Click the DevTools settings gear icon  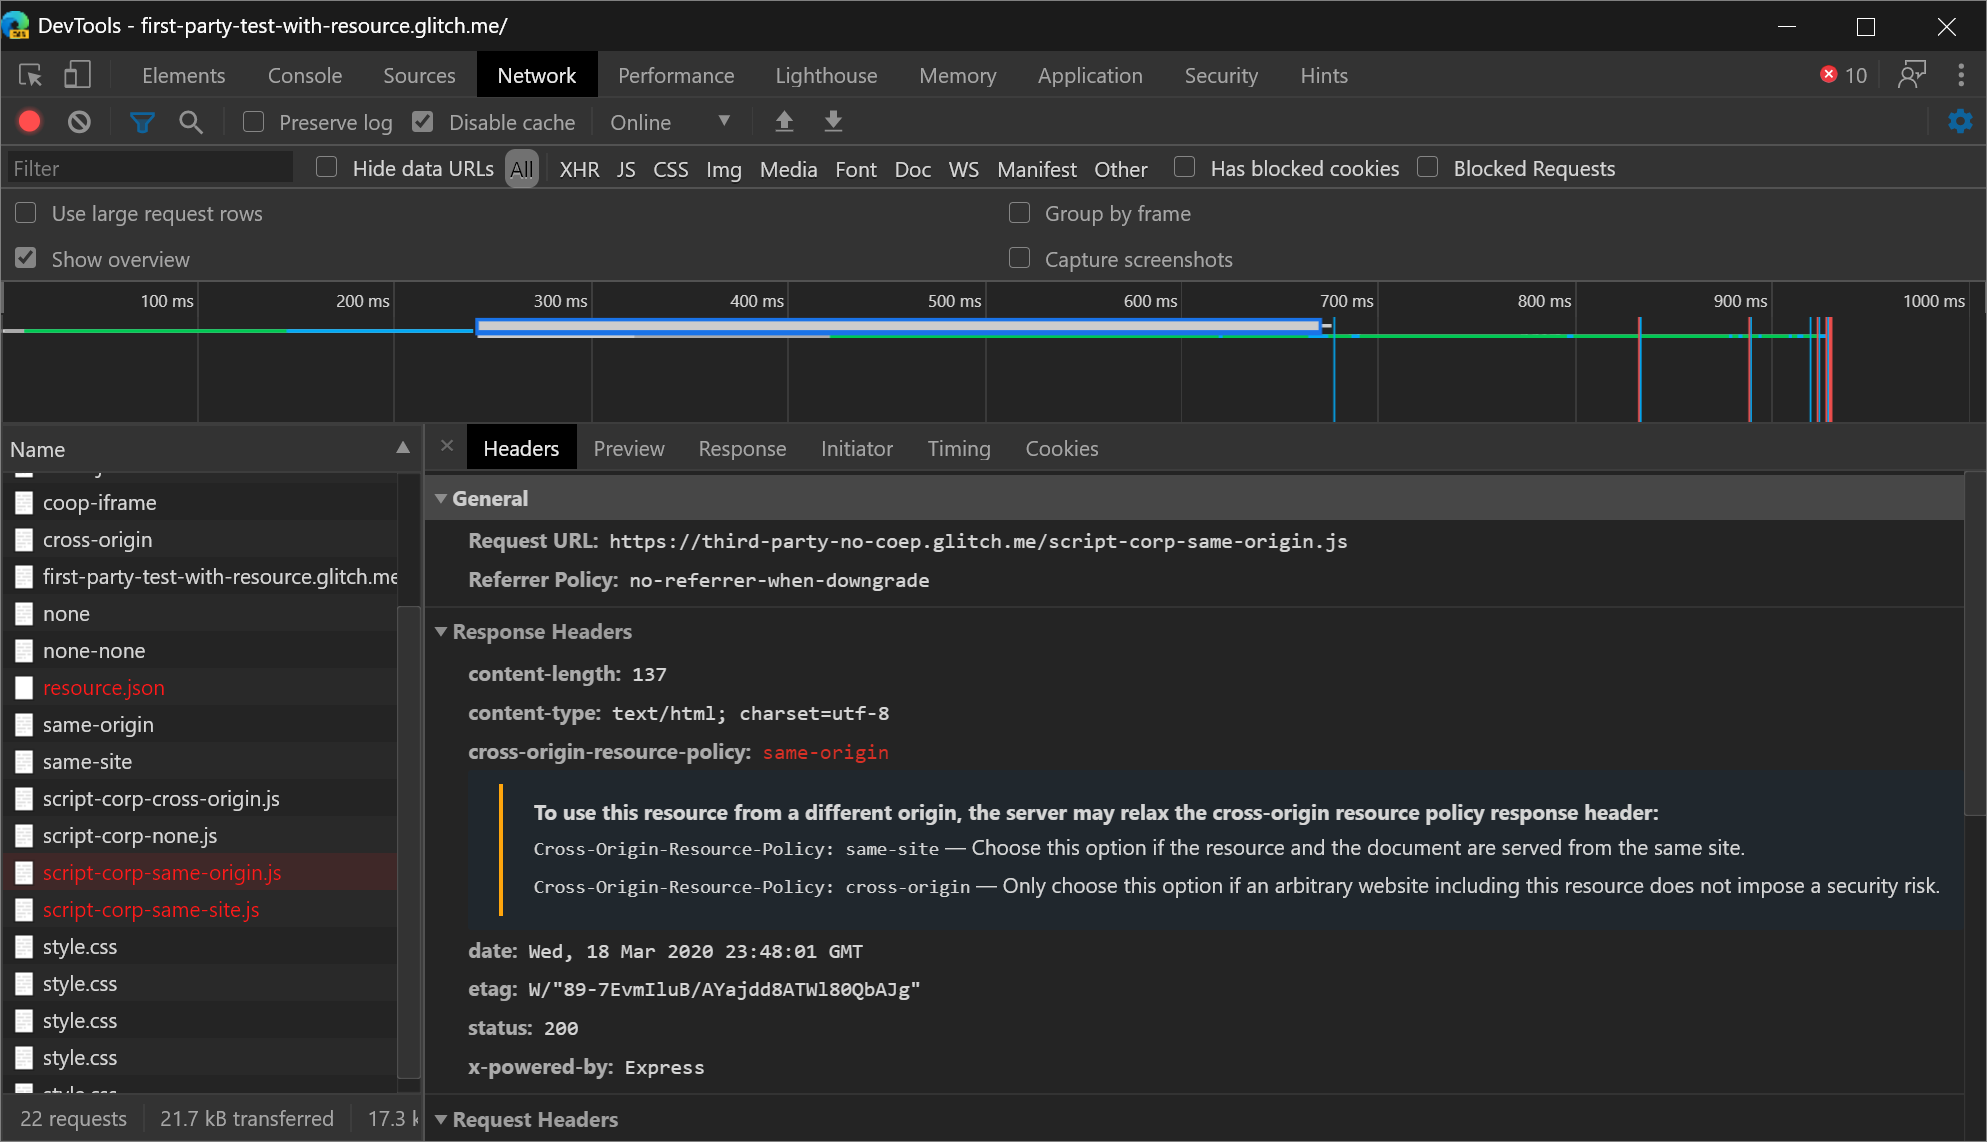pos(1961,121)
